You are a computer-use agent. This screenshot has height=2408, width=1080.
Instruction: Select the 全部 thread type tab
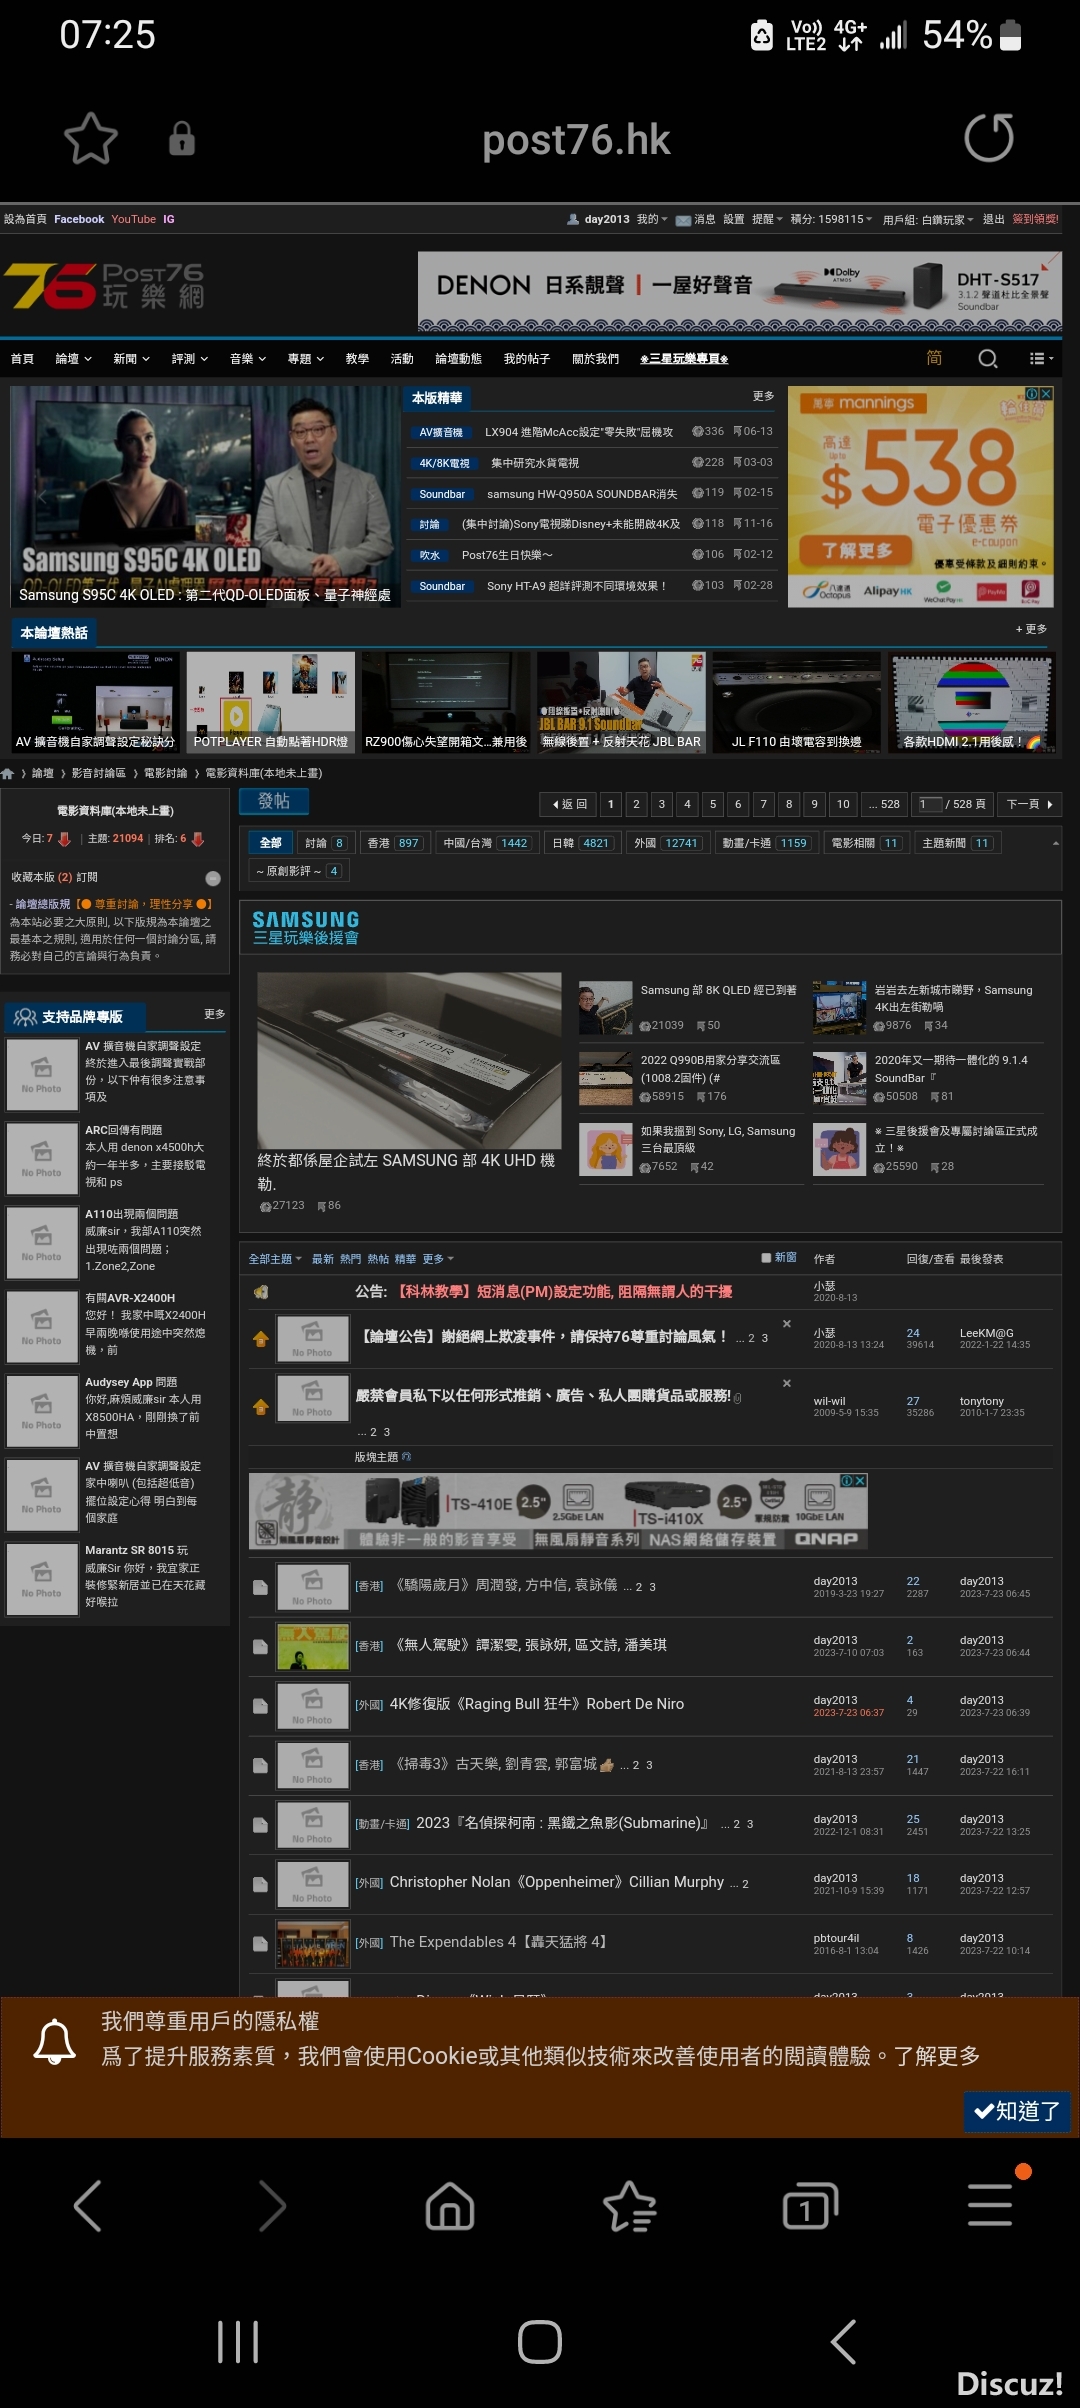[270, 843]
